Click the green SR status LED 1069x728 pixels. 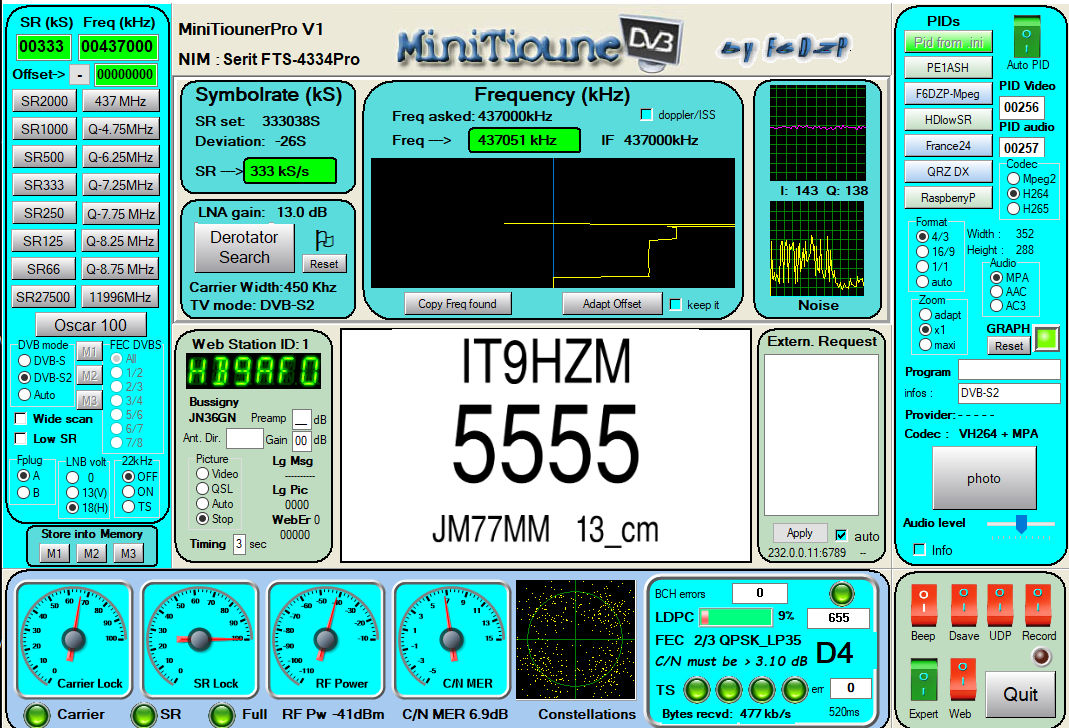[144, 715]
